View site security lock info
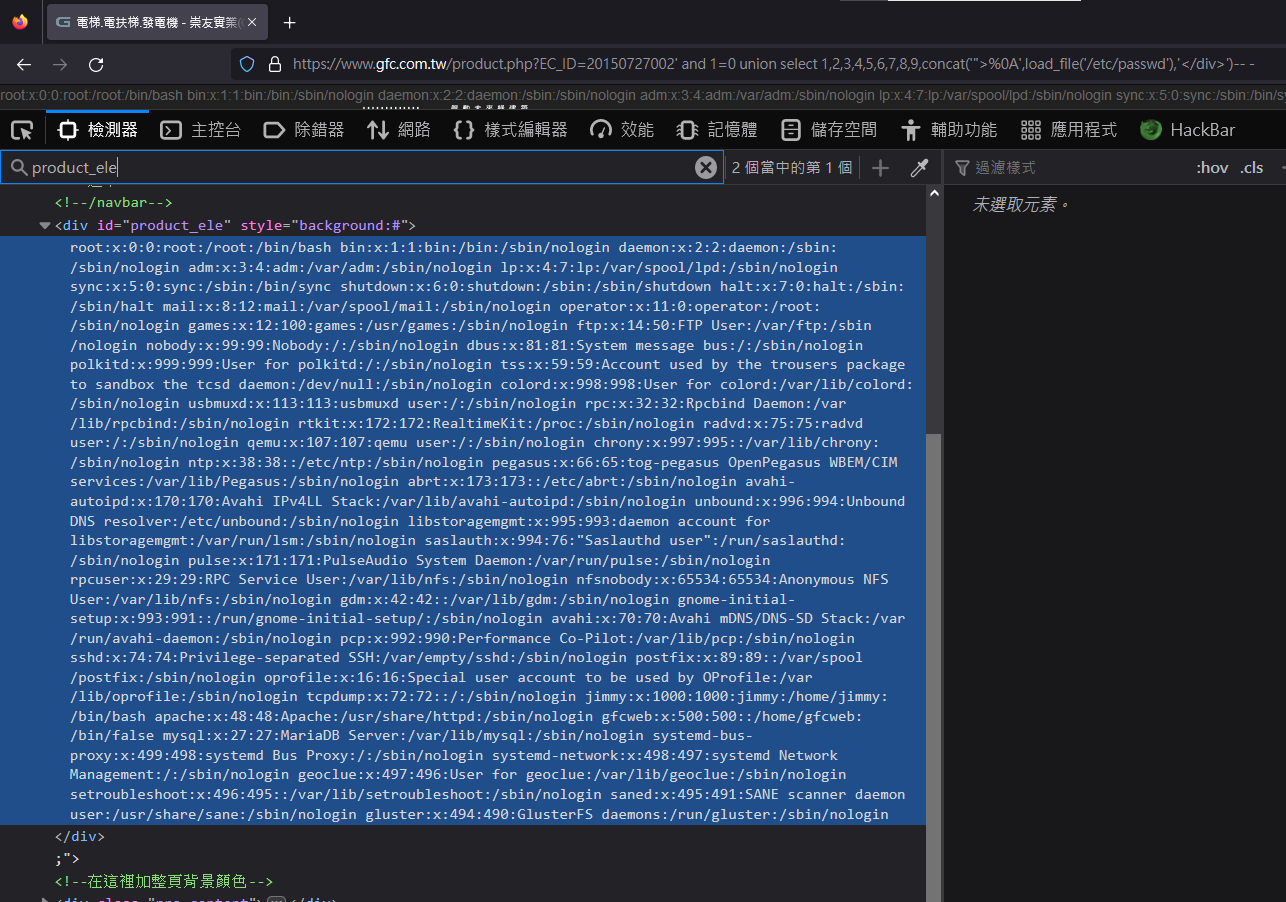1286x902 pixels. click(x=275, y=65)
